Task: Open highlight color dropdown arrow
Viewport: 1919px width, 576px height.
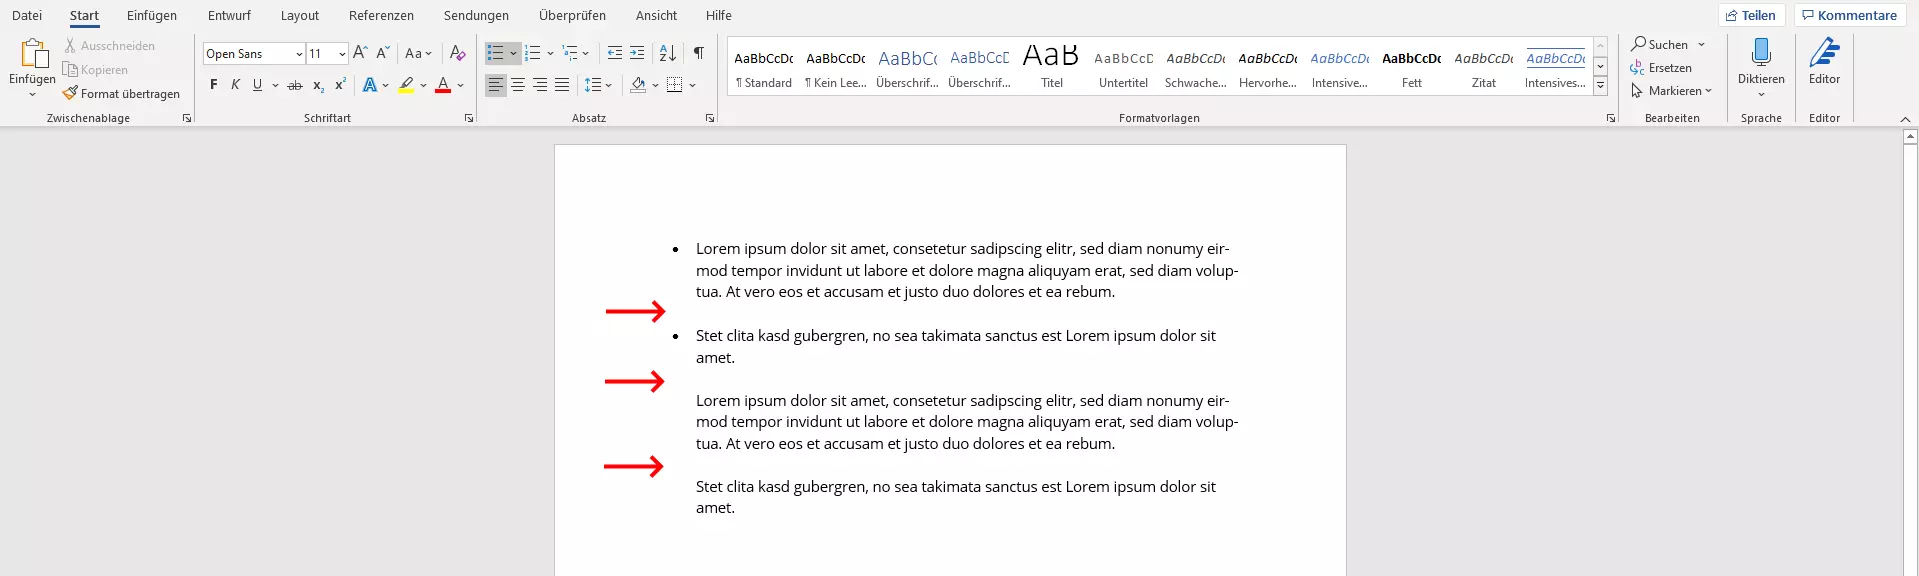Action: pyautogui.click(x=423, y=86)
